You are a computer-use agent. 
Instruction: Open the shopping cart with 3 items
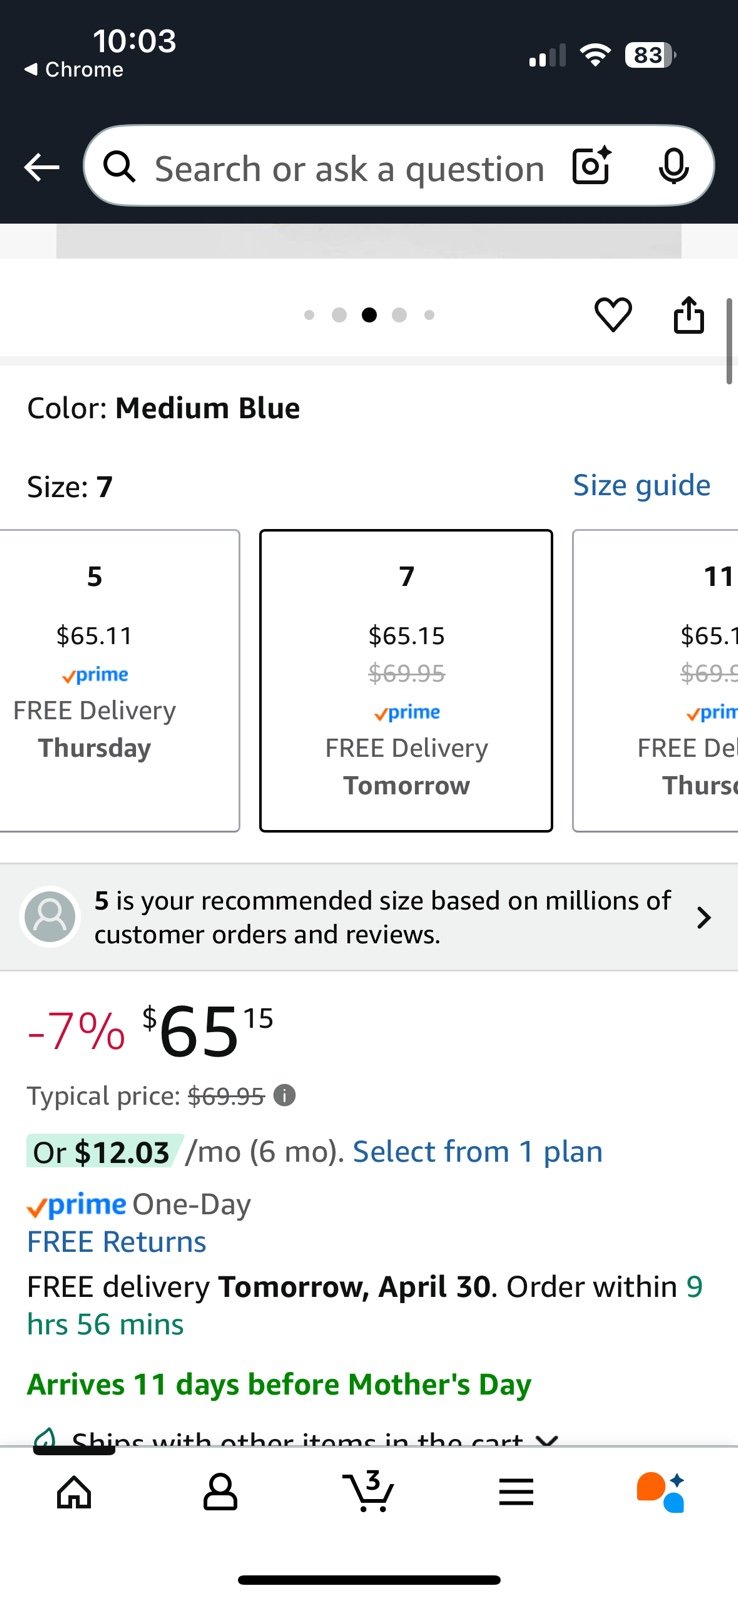point(368,1491)
